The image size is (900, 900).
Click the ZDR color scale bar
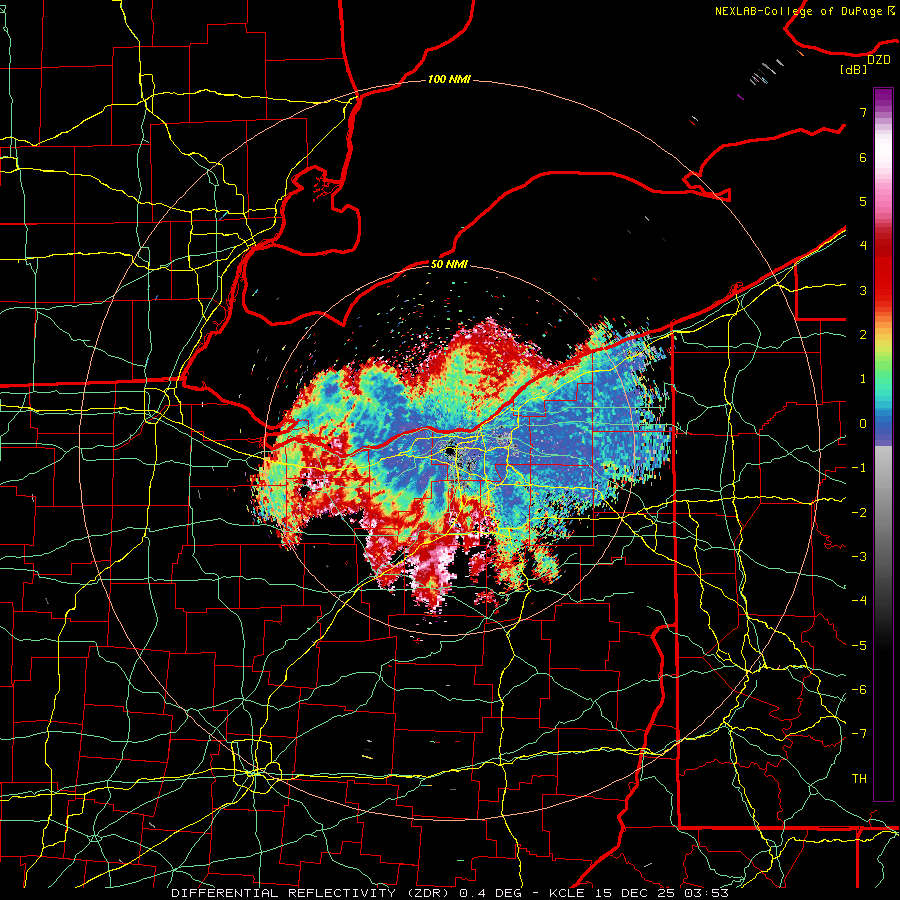pos(883,444)
